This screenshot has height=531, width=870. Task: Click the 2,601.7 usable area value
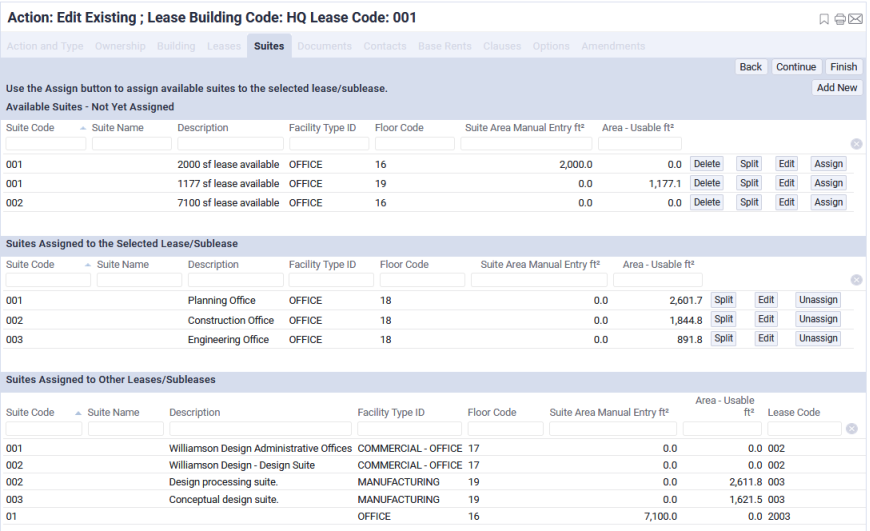pos(686,301)
